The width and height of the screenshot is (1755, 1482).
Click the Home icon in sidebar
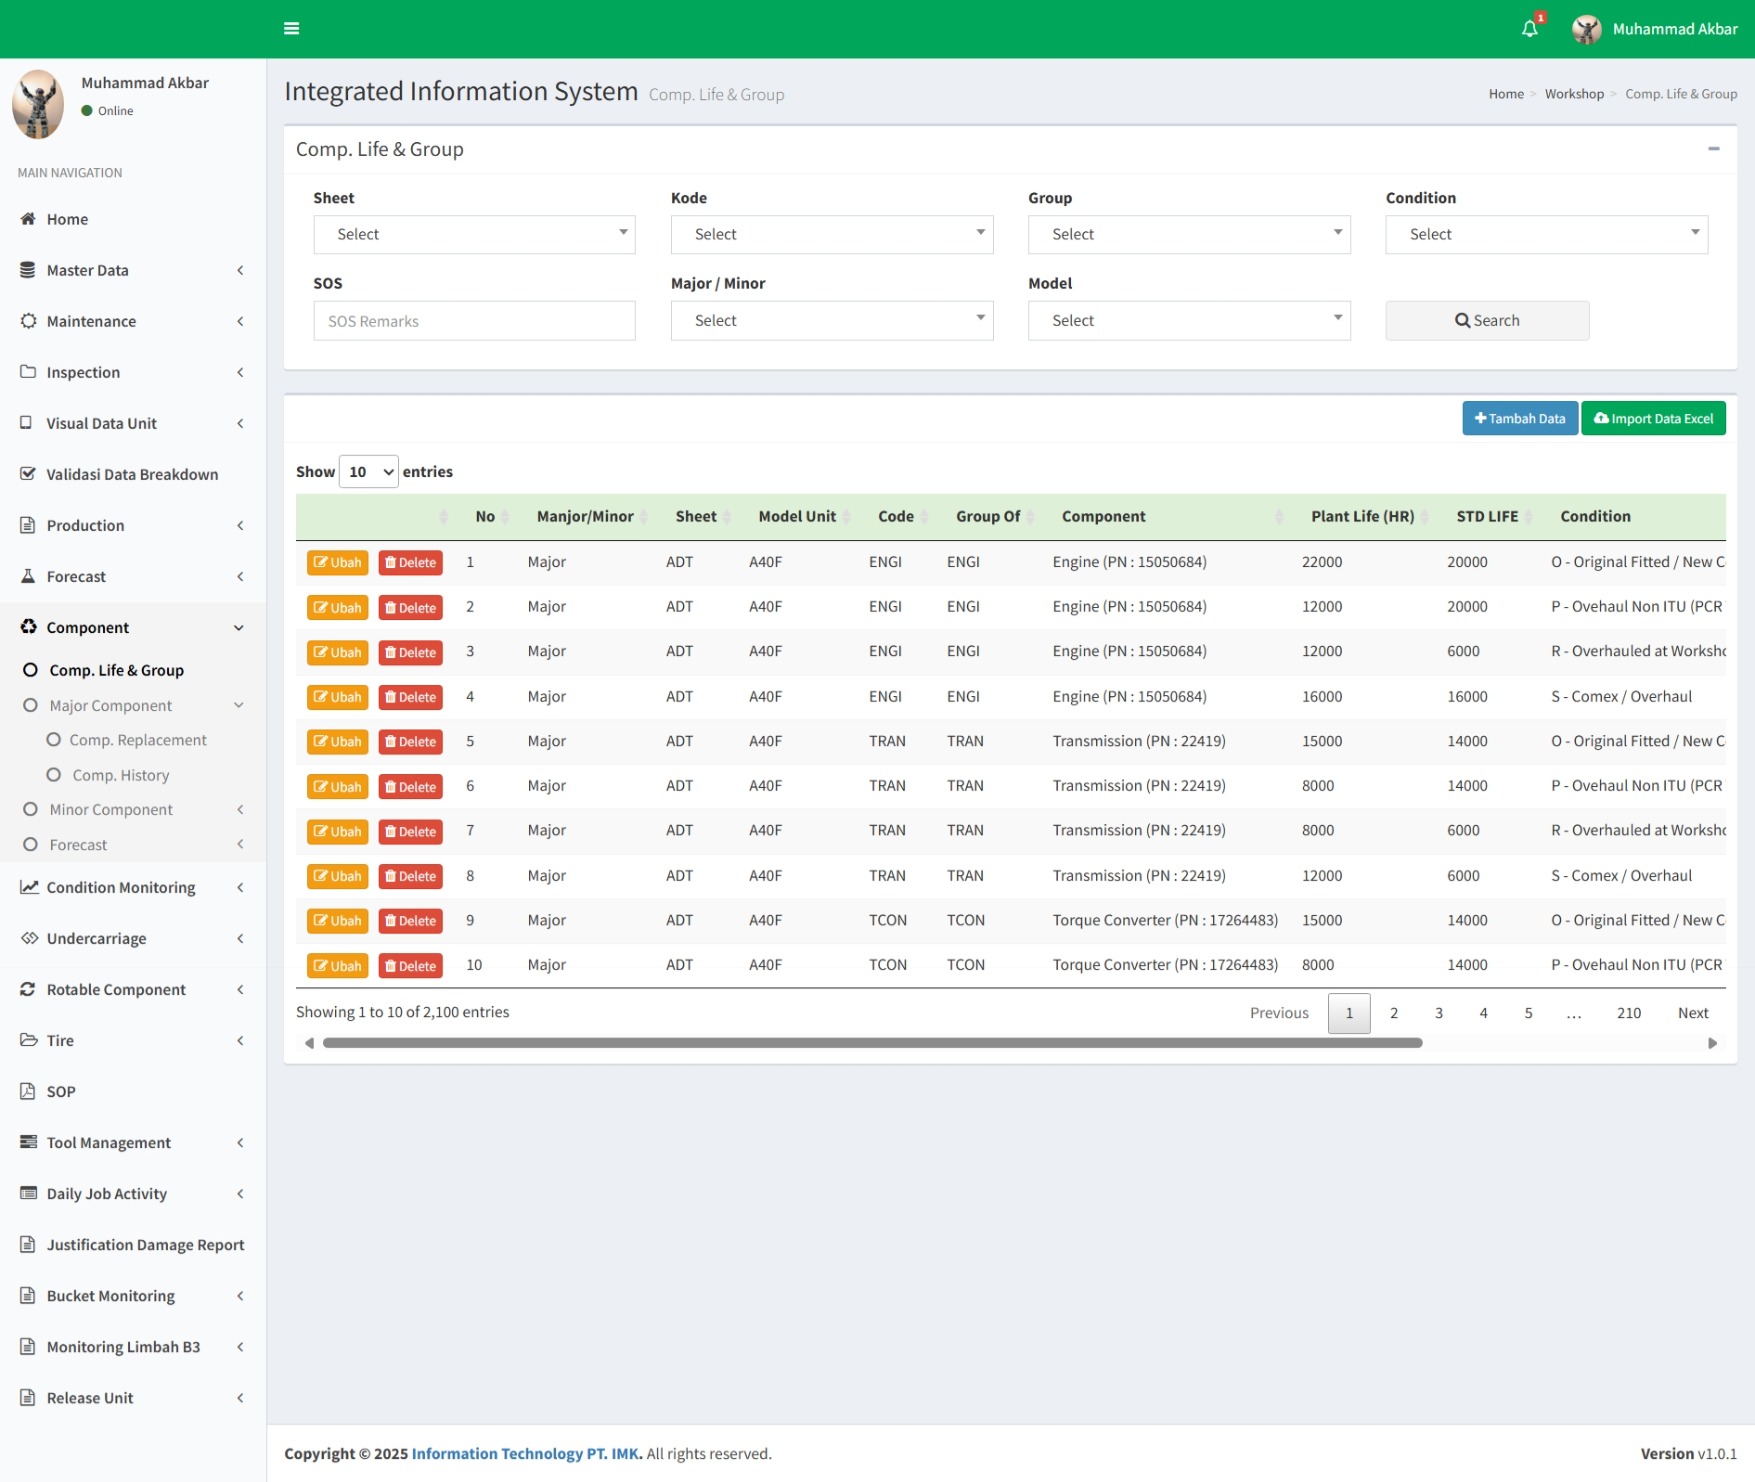28,219
